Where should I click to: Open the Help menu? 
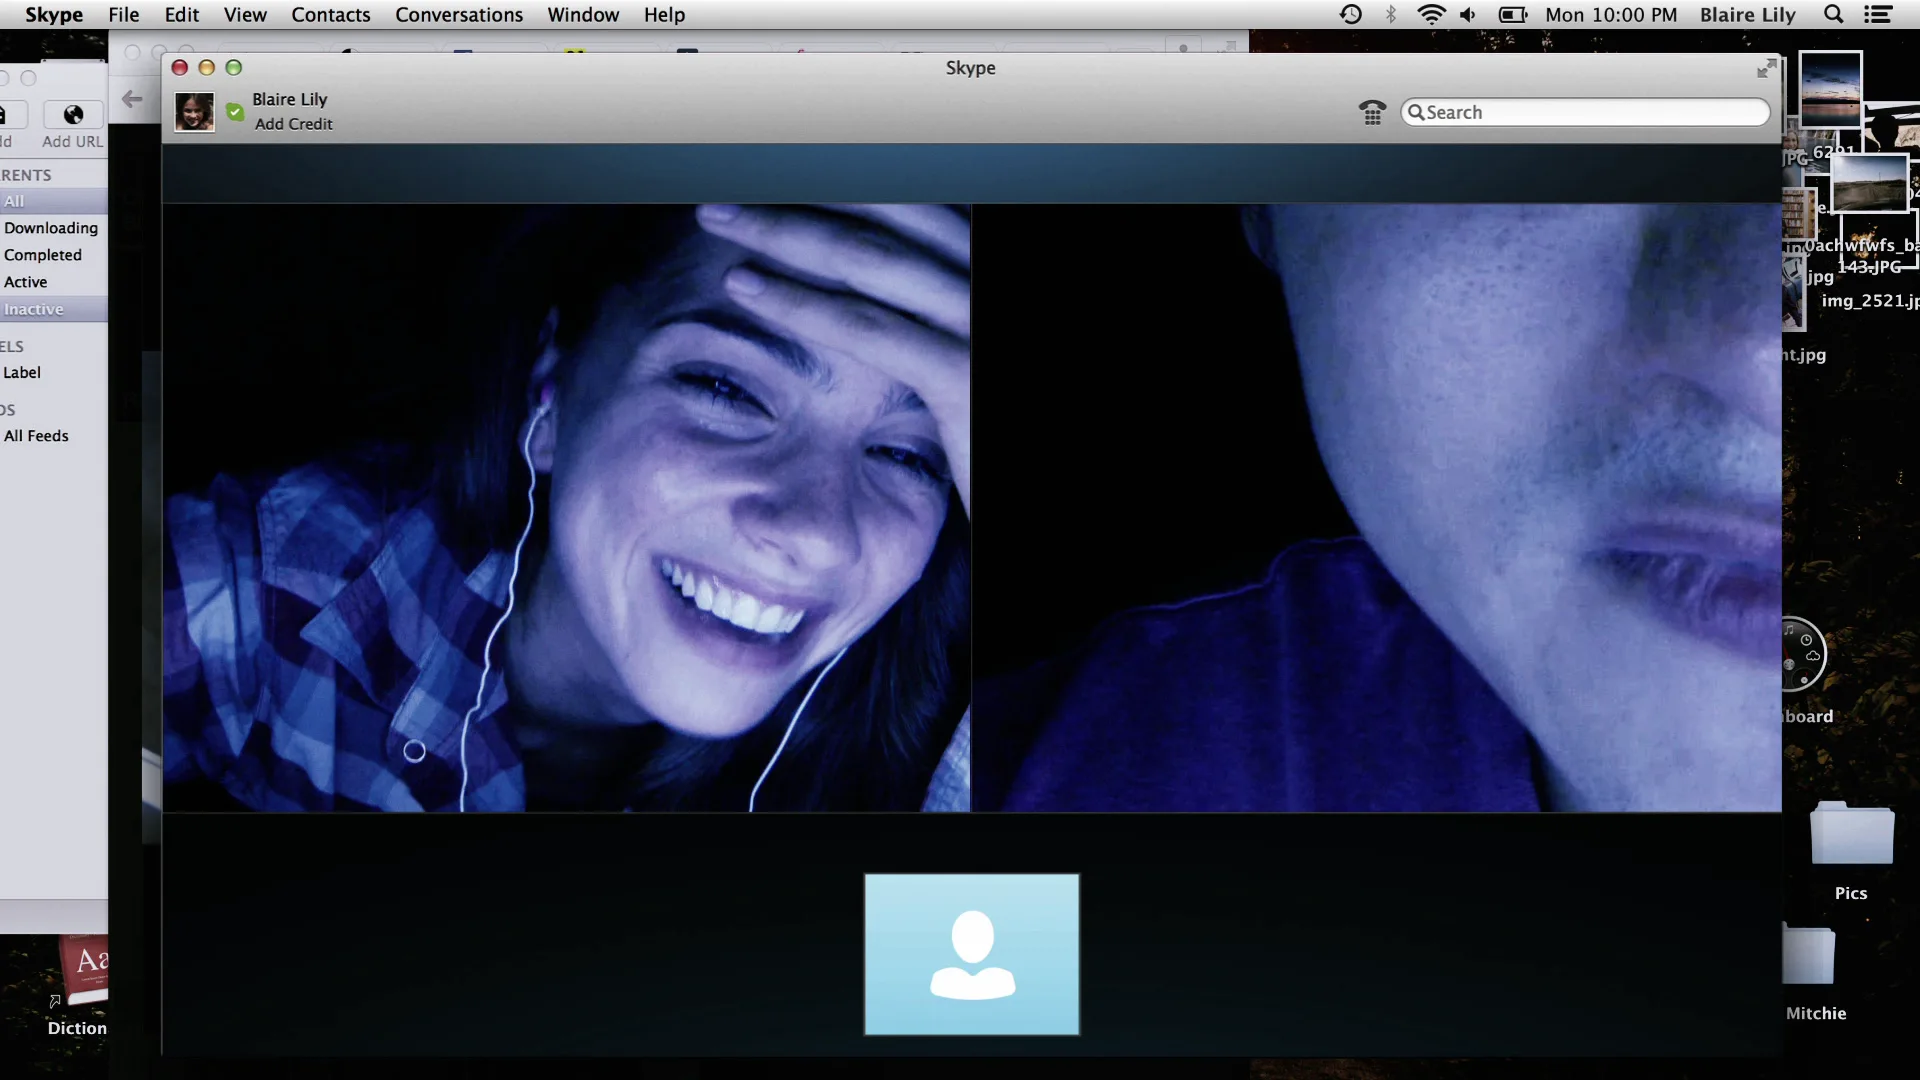pyautogui.click(x=664, y=15)
